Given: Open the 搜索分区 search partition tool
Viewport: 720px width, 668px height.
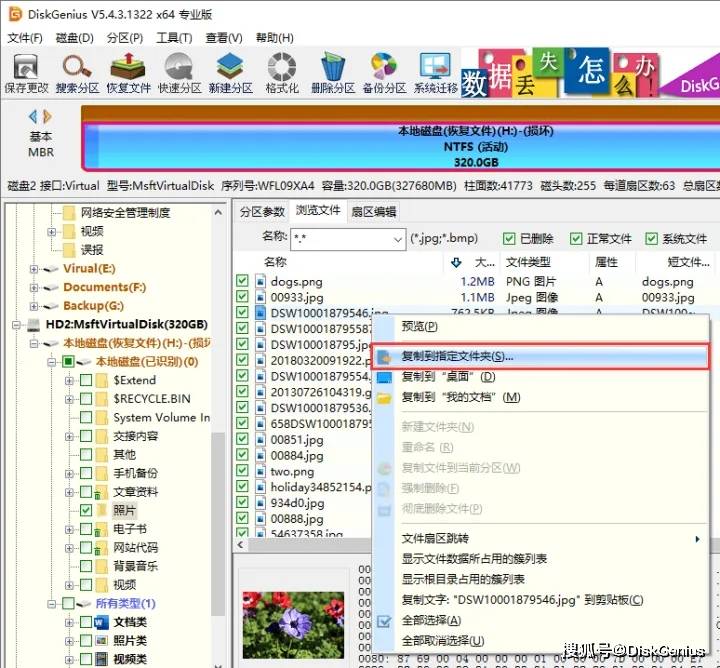Looking at the screenshot, I should click(77, 72).
